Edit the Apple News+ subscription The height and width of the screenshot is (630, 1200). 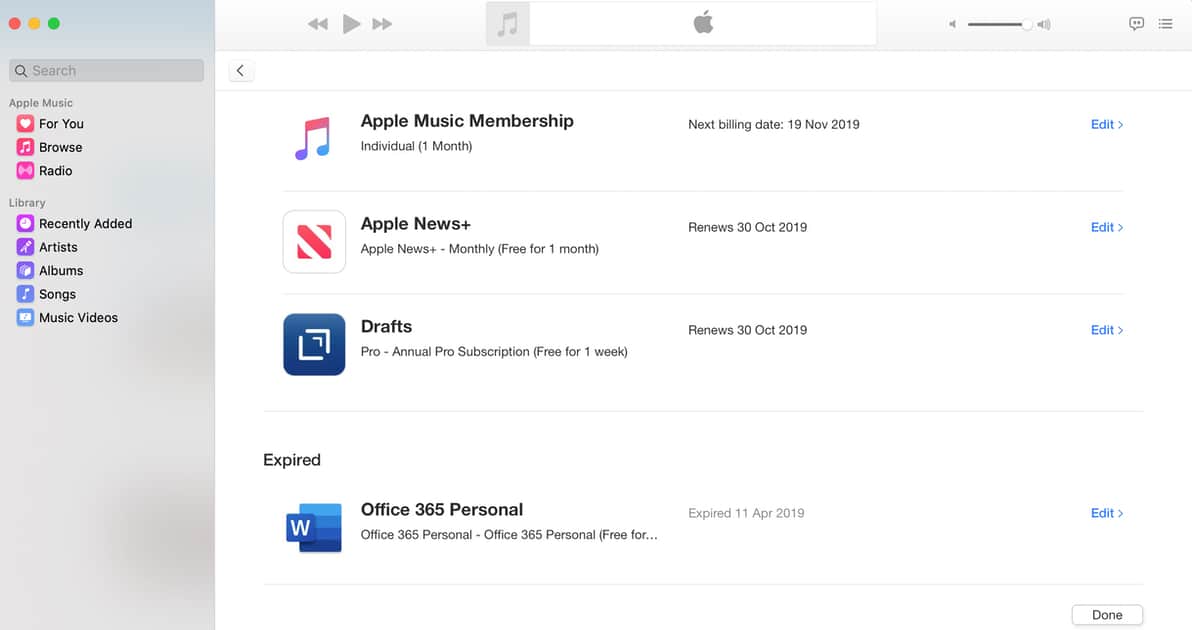pos(1106,227)
